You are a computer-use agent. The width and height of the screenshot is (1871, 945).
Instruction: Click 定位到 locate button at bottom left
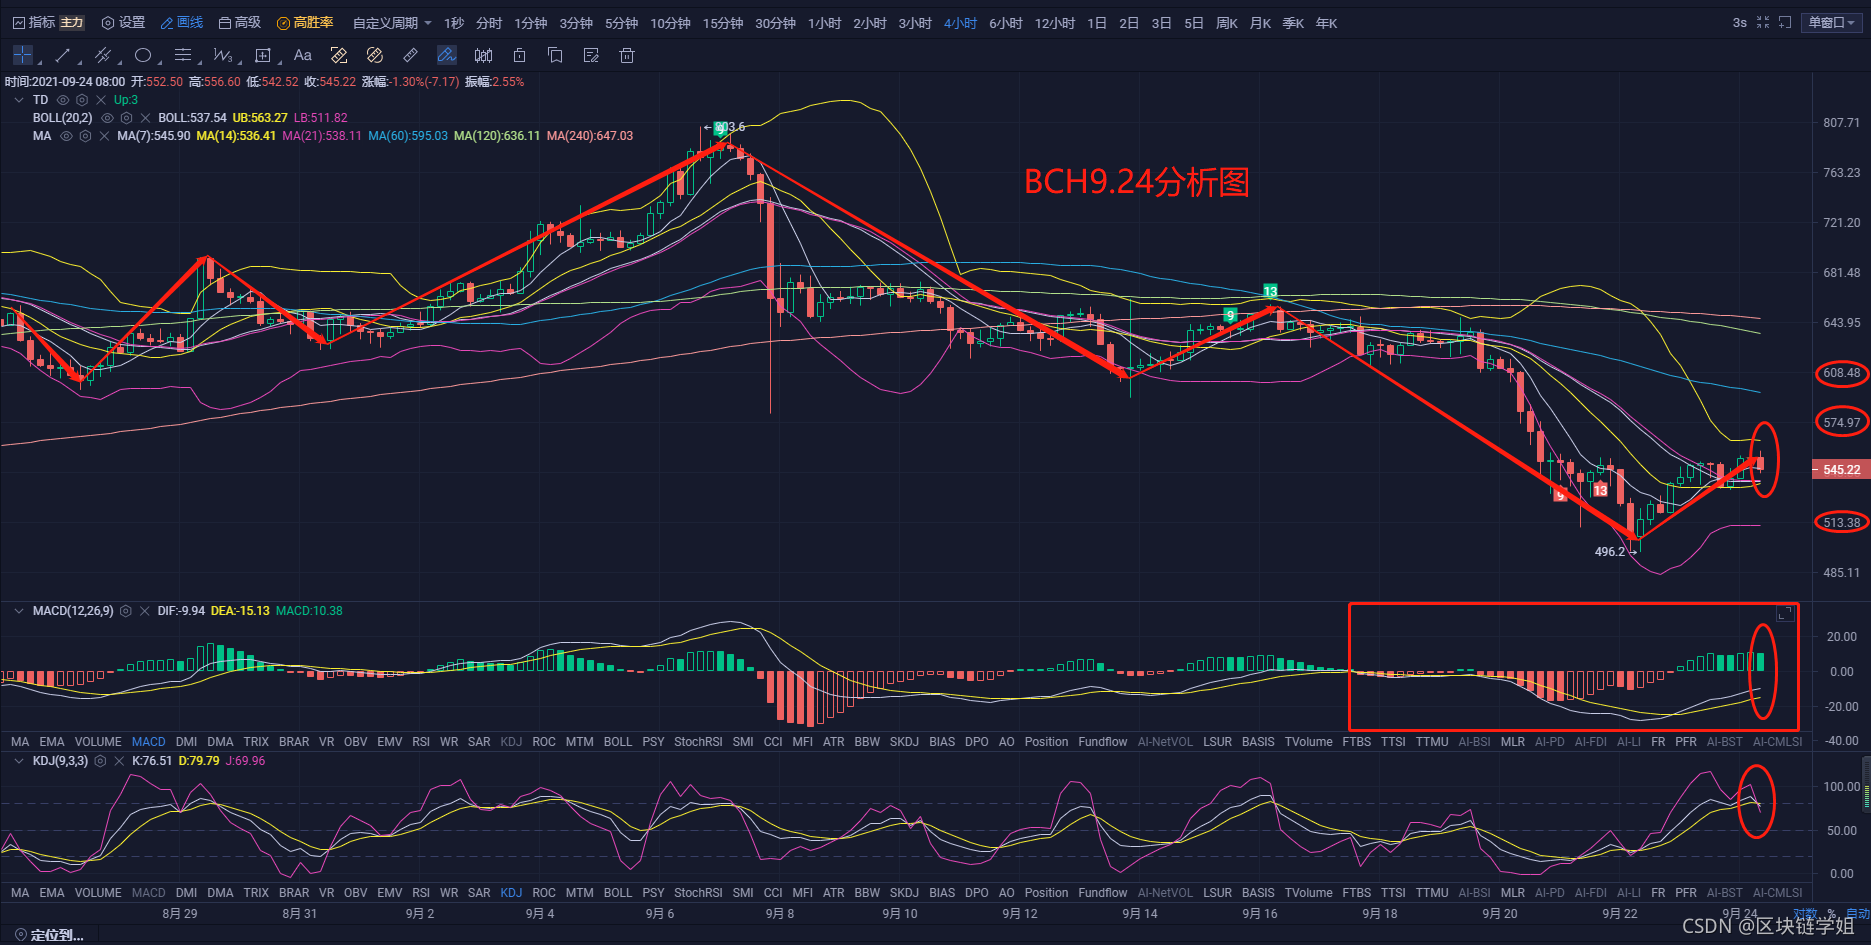(x=50, y=935)
